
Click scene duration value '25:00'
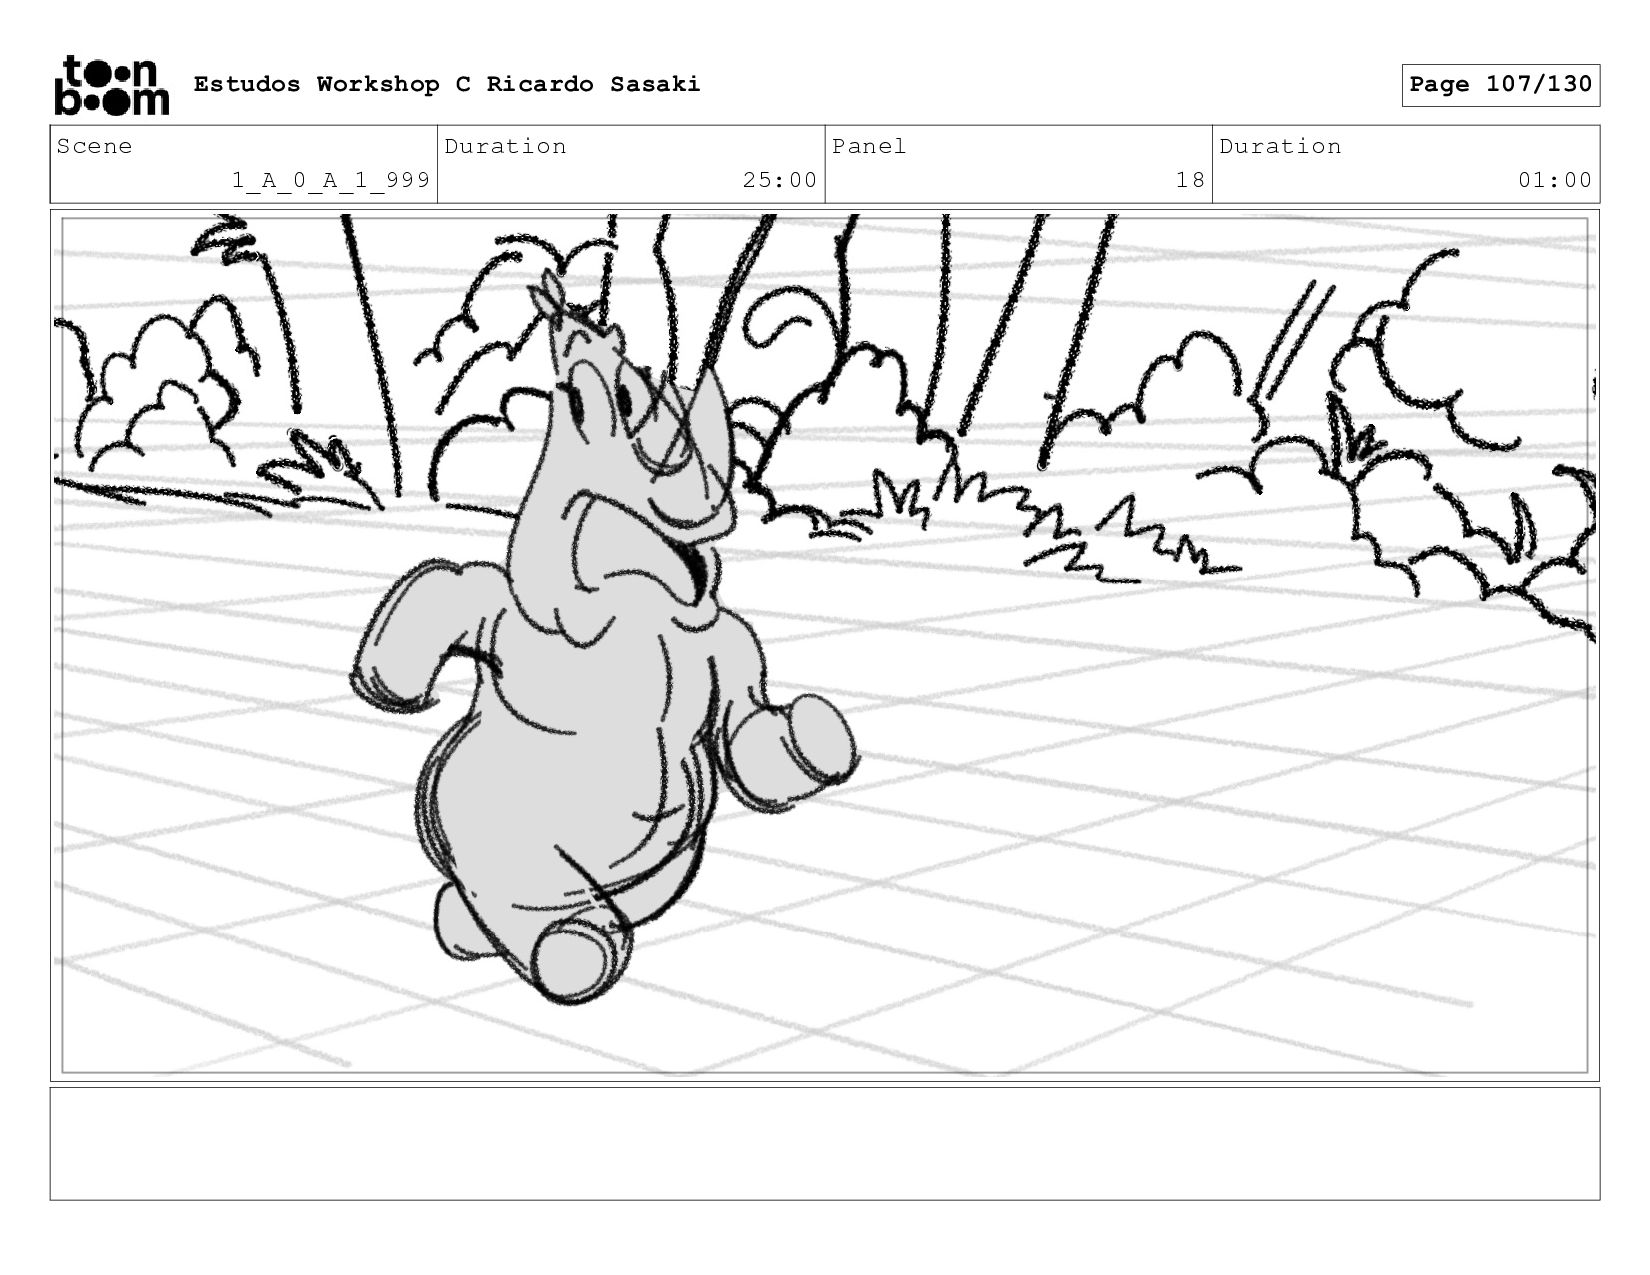780,180
